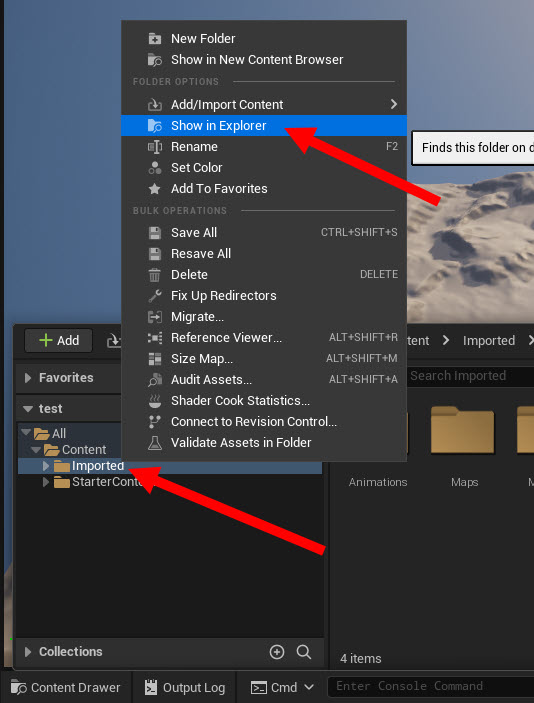Select the Imported folder in tree

pos(97,466)
